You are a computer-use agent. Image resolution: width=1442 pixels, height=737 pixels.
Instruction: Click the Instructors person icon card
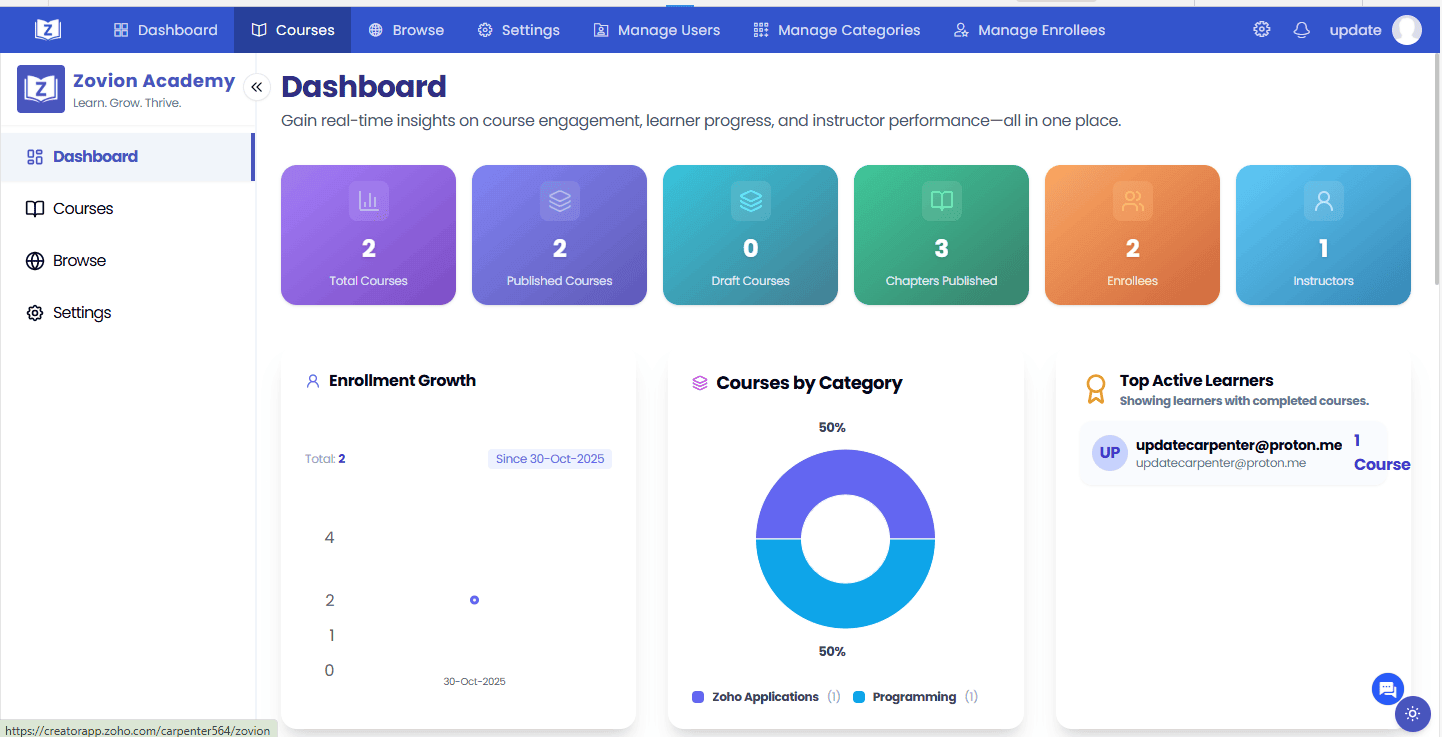click(x=1323, y=201)
